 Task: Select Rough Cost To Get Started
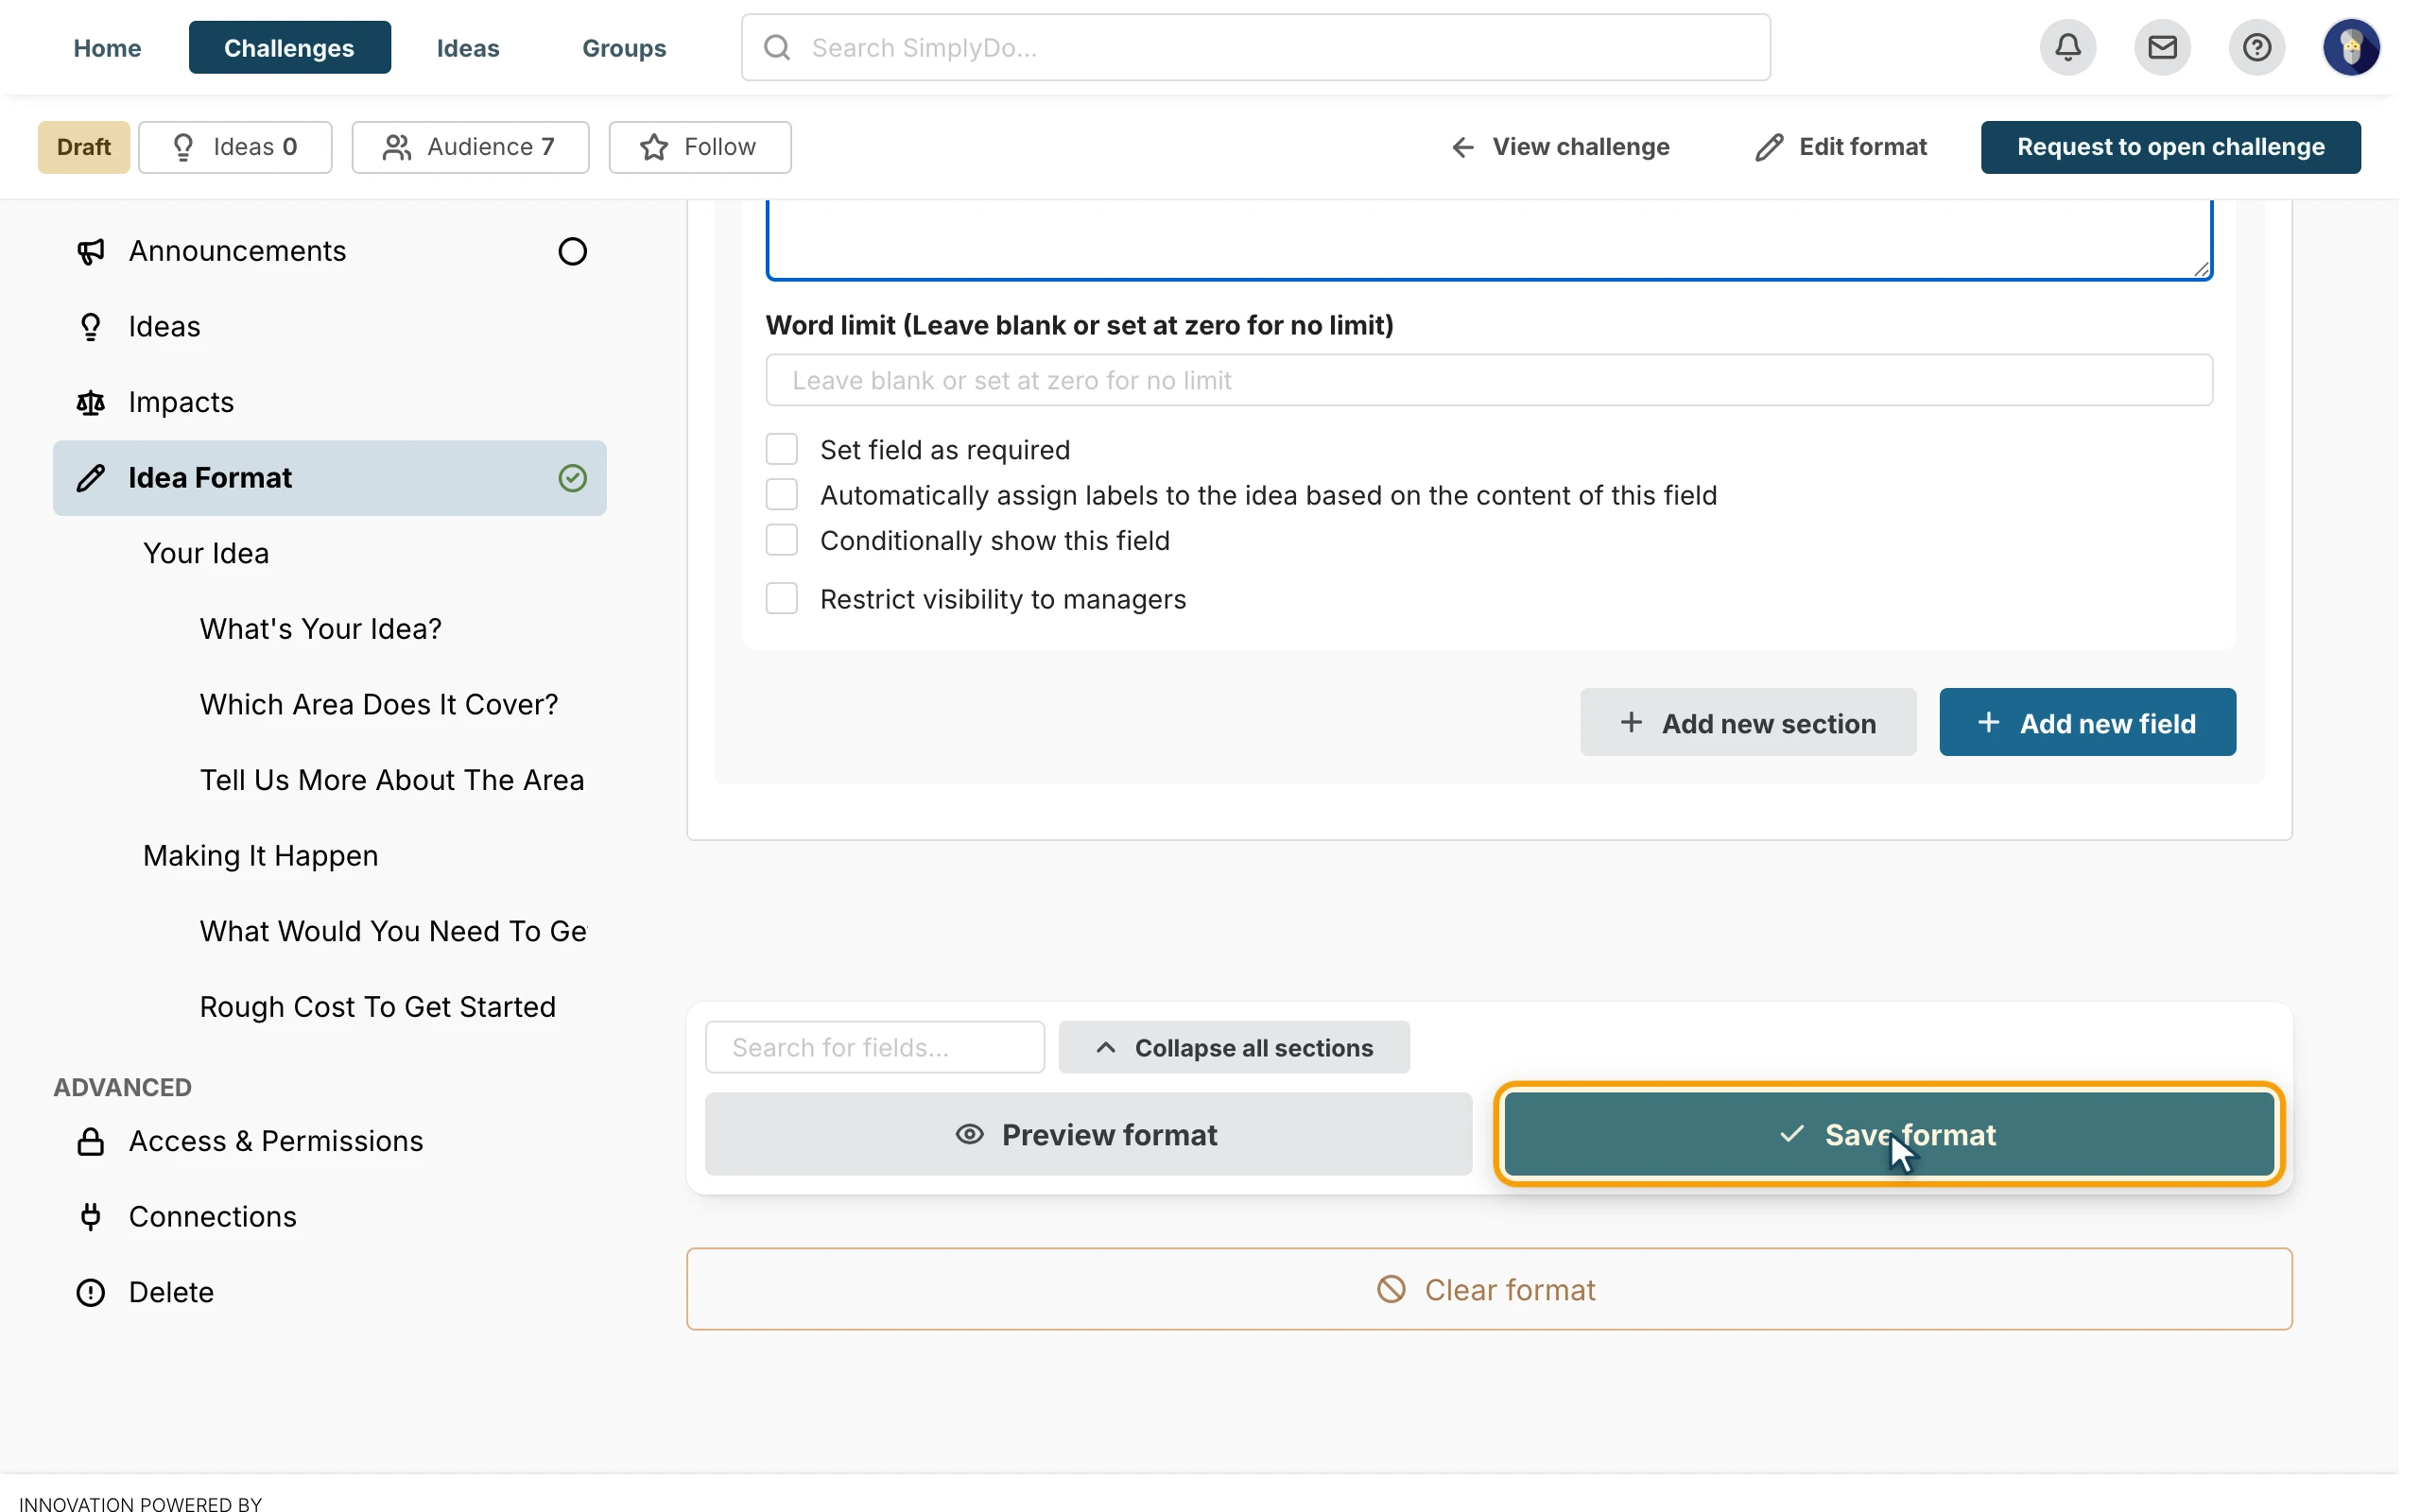[x=377, y=1007]
